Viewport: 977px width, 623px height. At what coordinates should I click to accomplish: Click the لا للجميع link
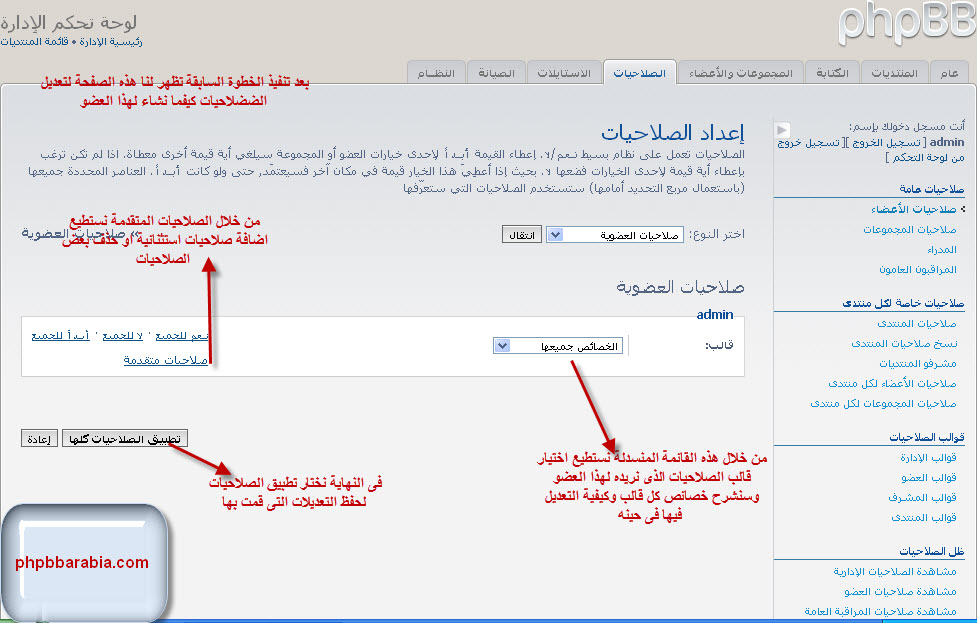tap(123, 335)
